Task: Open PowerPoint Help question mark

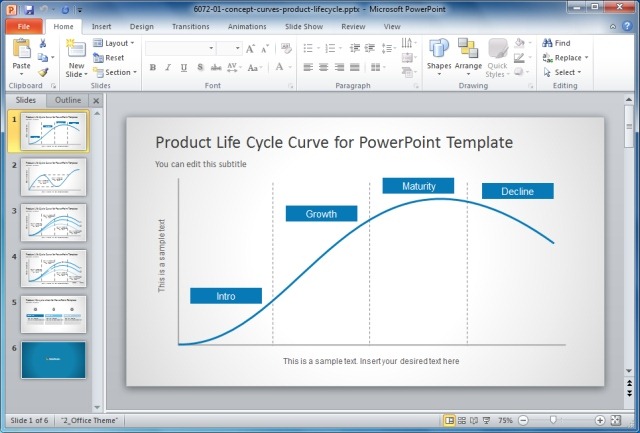Action: (627, 26)
